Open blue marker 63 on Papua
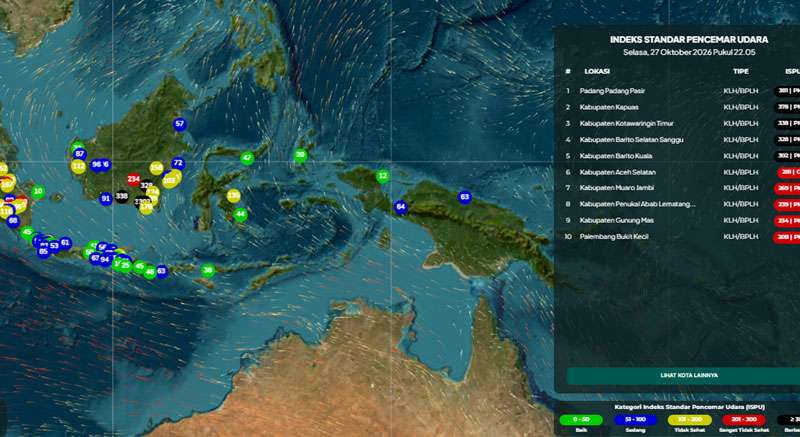 pyautogui.click(x=464, y=197)
